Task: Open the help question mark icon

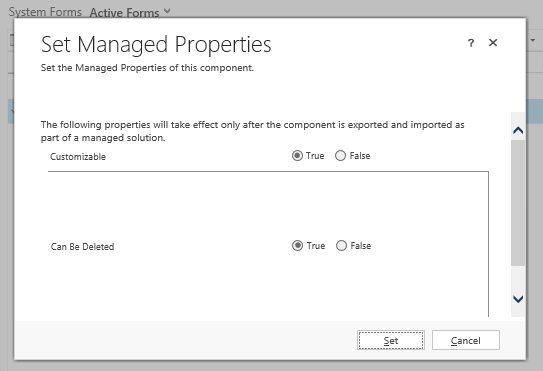Action: pyautogui.click(x=471, y=43)
